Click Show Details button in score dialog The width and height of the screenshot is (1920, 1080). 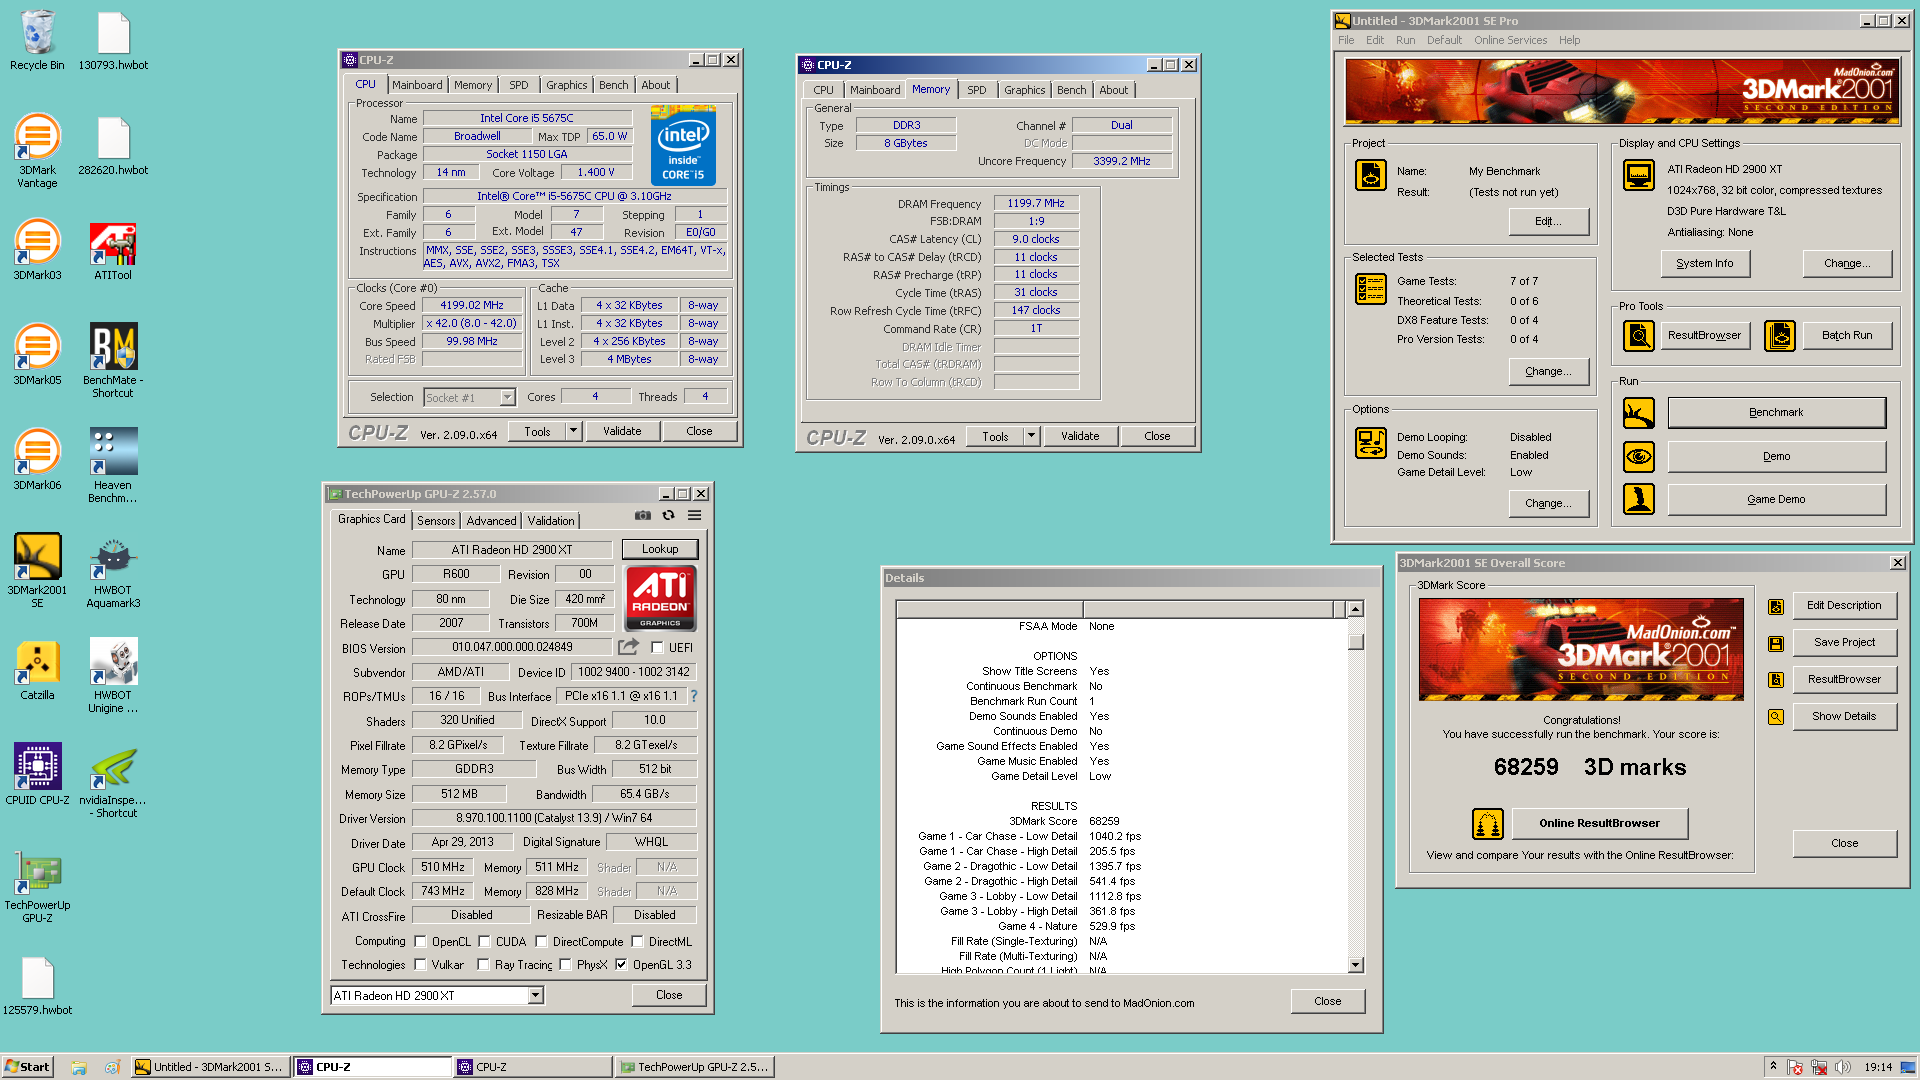[1844, 717]
